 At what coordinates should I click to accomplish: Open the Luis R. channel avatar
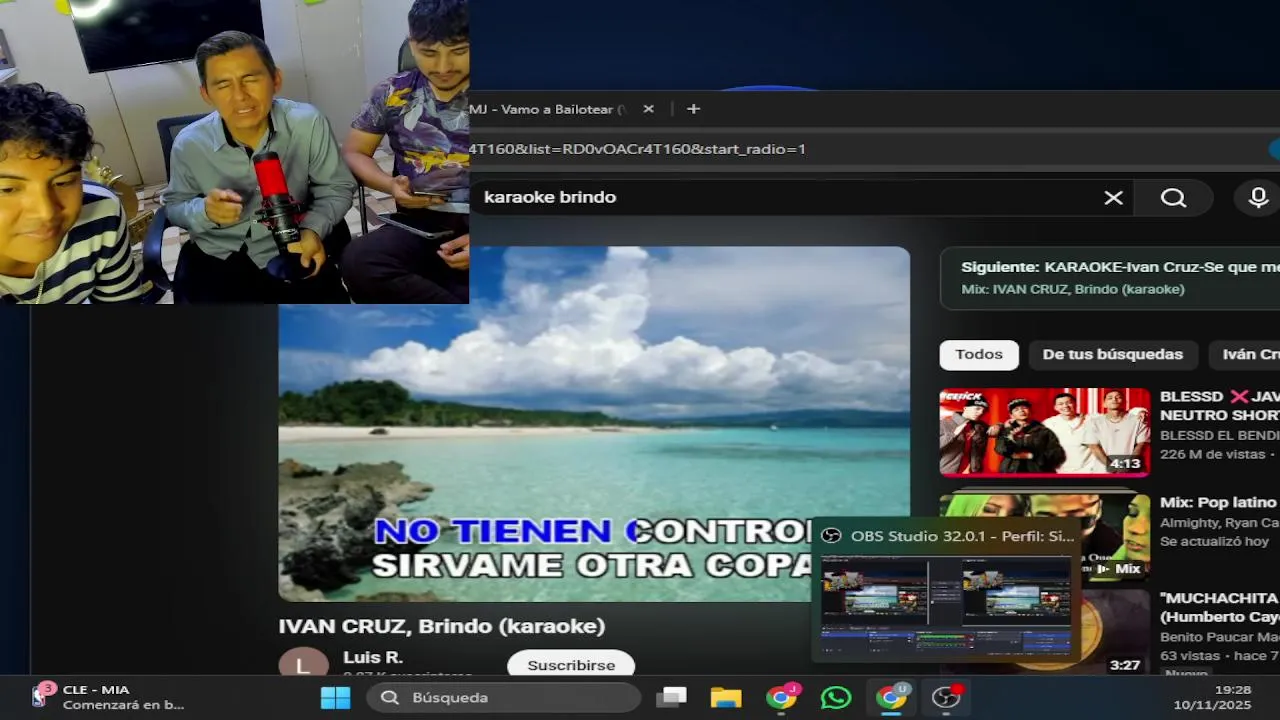[303, 662]
